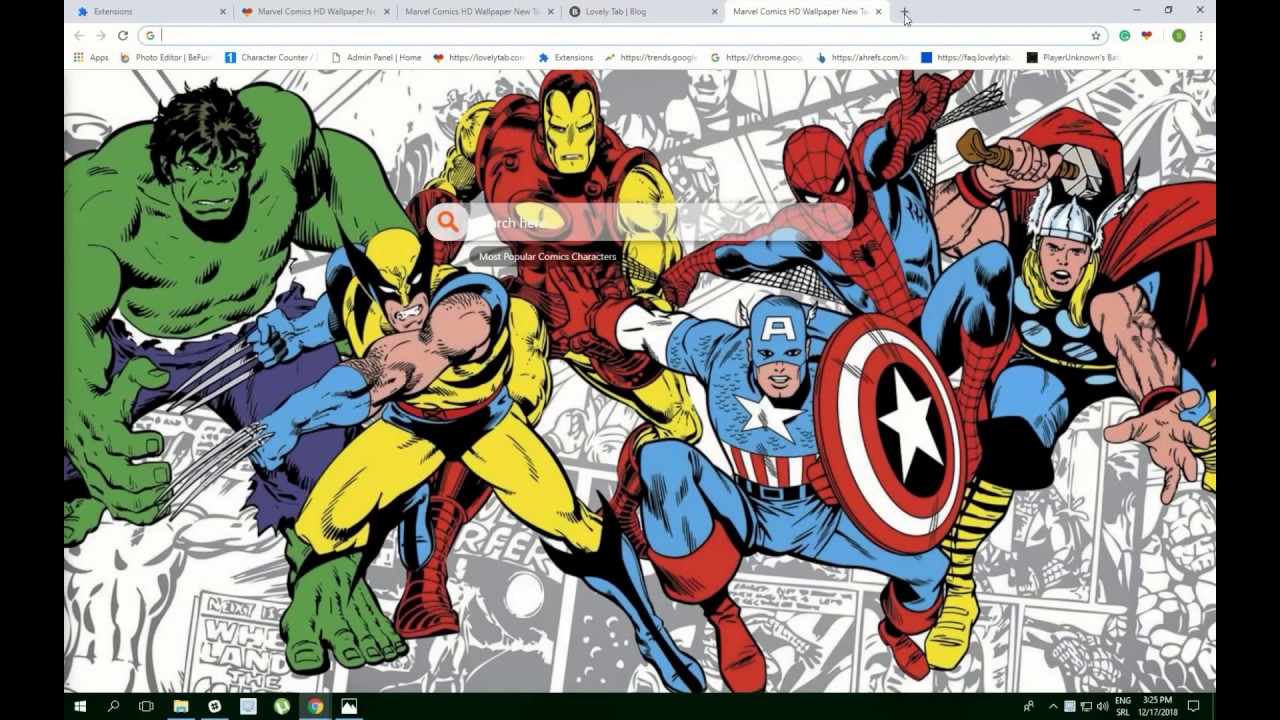Screen dimensions: 1280x720
Task: Click Most Popular Comics Characters button
Action: 547,257
